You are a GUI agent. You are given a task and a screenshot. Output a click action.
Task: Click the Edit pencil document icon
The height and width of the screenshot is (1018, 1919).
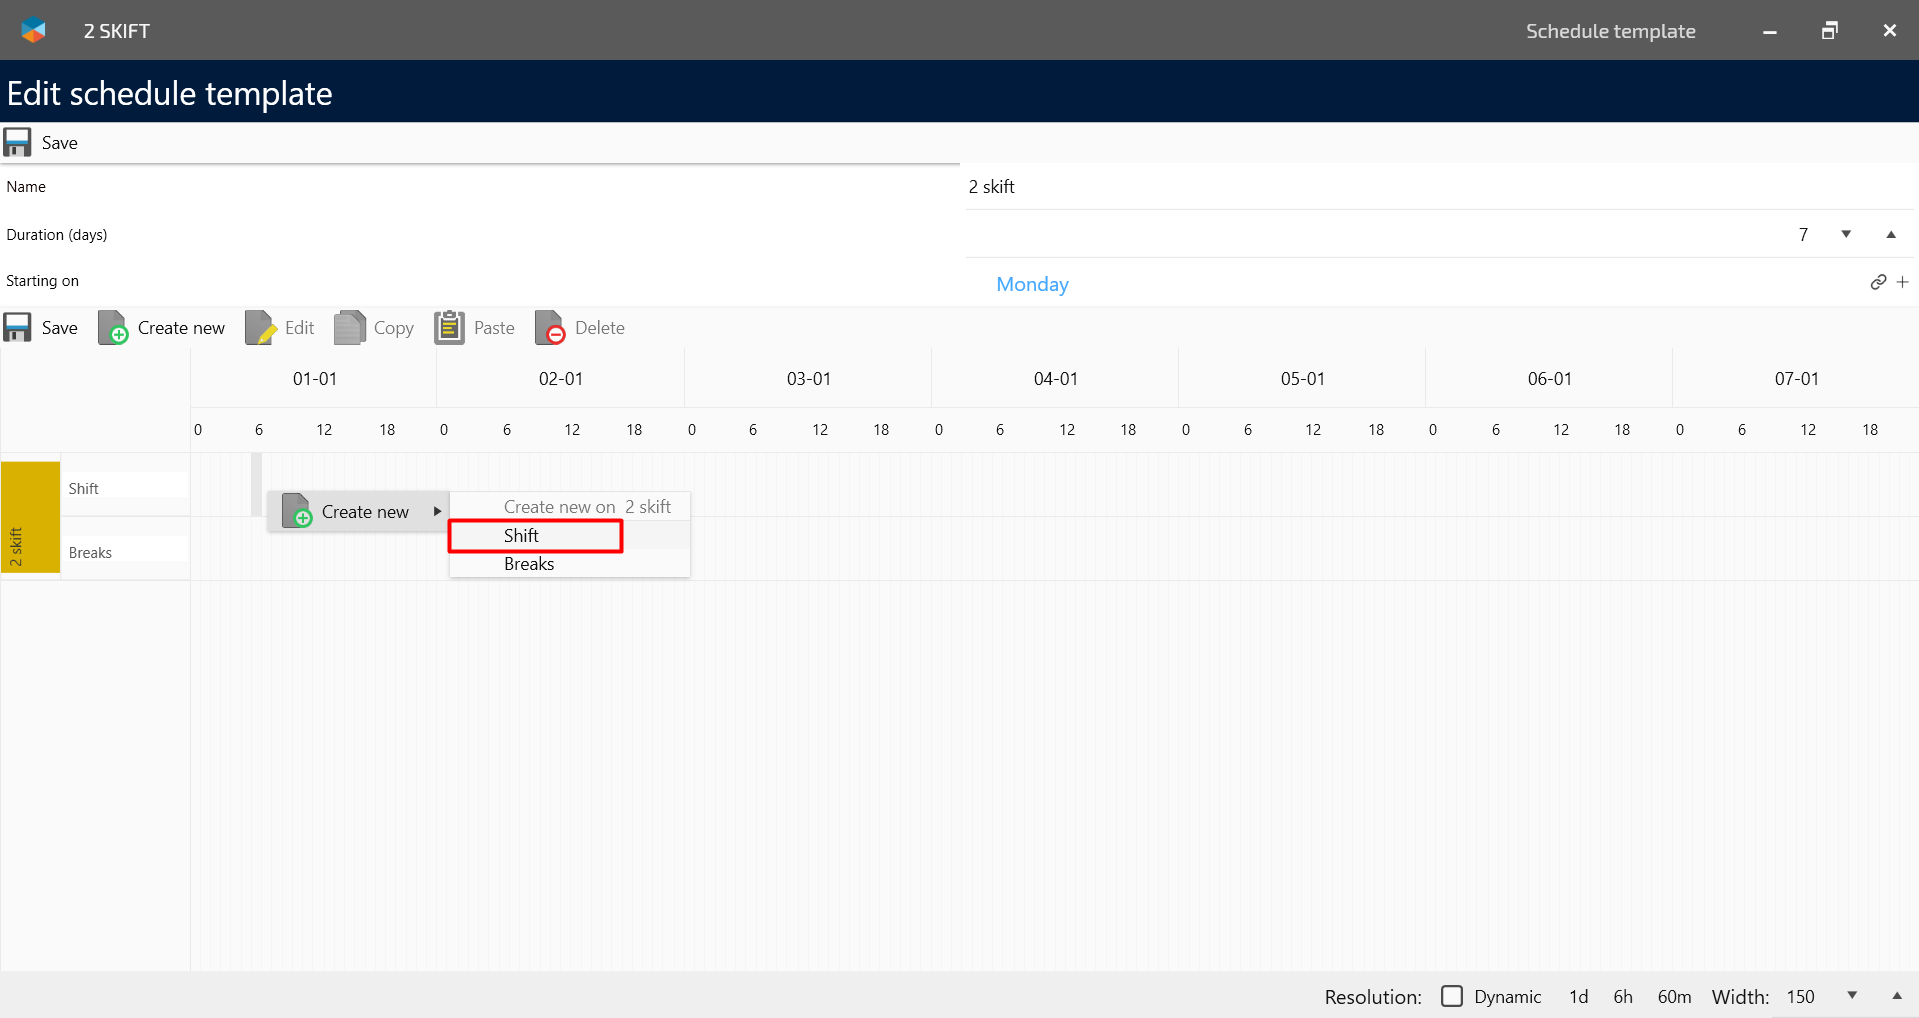coord(260,328)
